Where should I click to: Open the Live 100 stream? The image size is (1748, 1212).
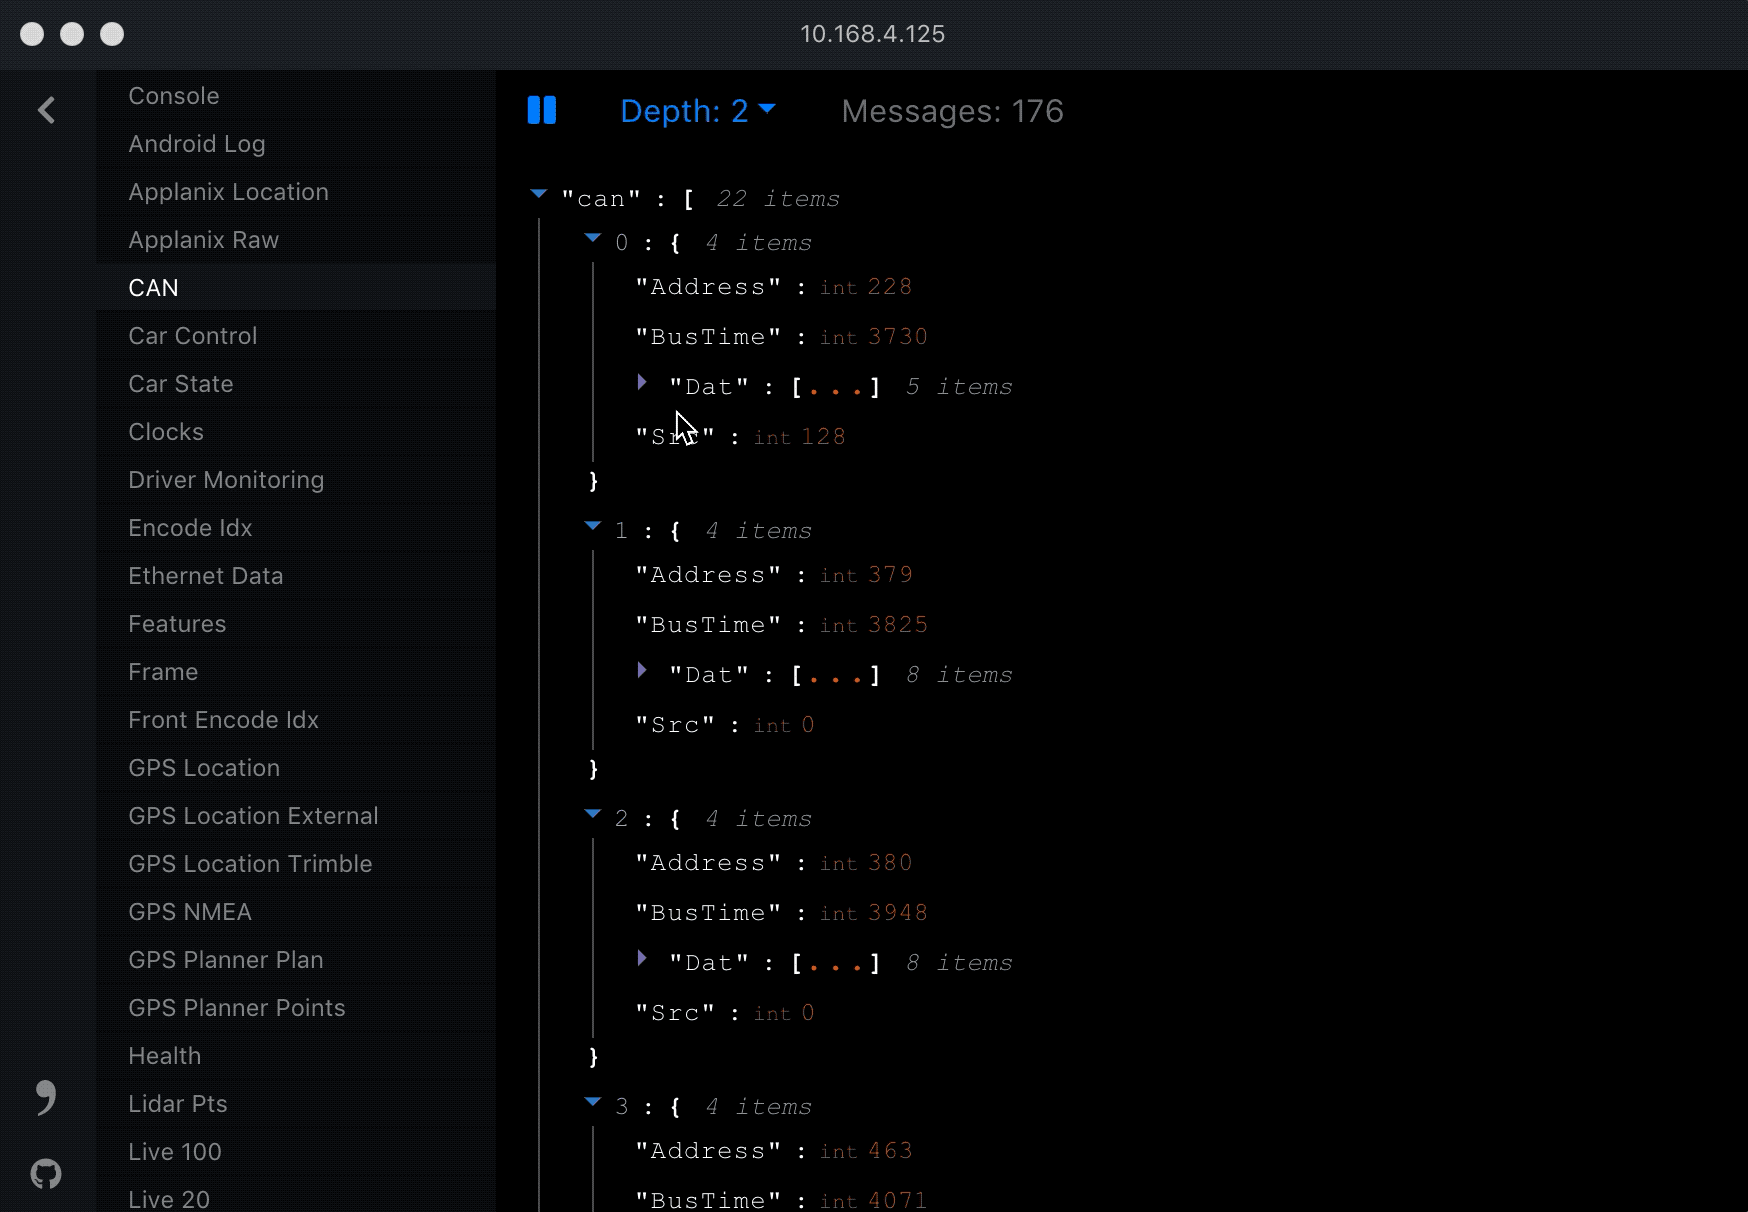pyautogui.click(x=296, y=1152)
